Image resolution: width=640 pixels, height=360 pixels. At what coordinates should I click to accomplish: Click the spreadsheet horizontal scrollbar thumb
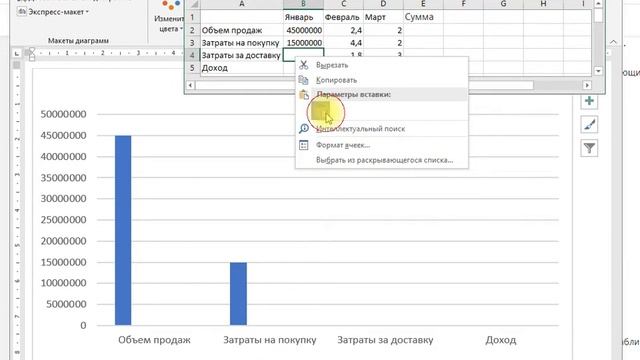[364, 85]
